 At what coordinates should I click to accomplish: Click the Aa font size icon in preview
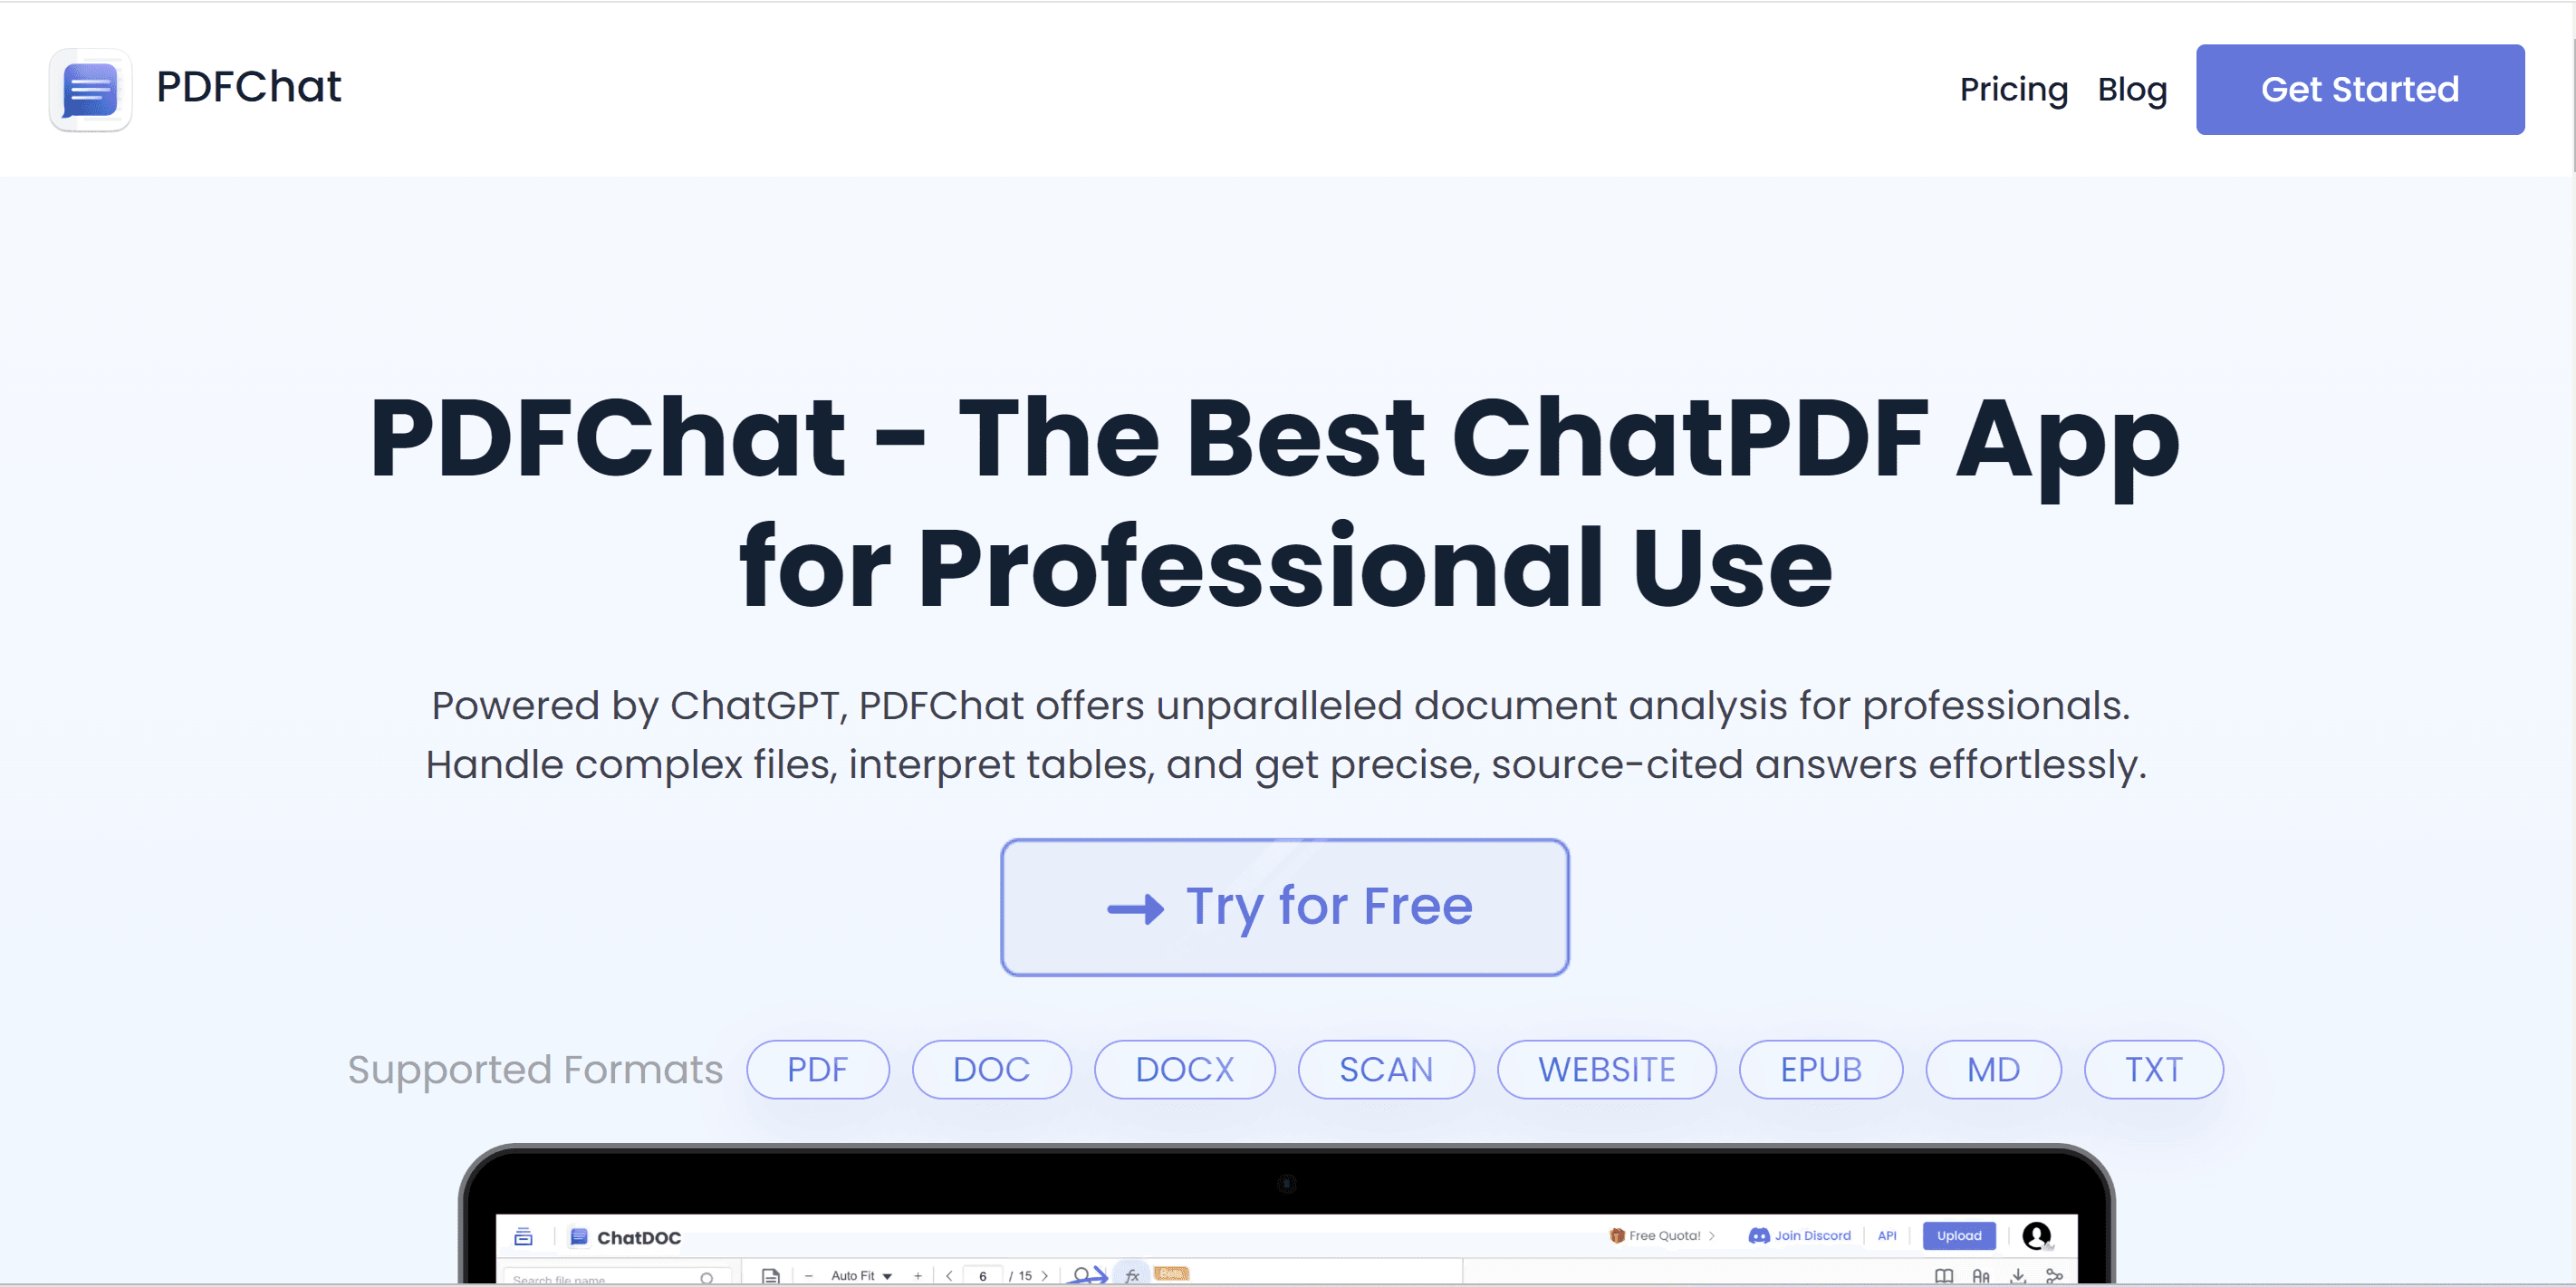coord(1981,1276)
